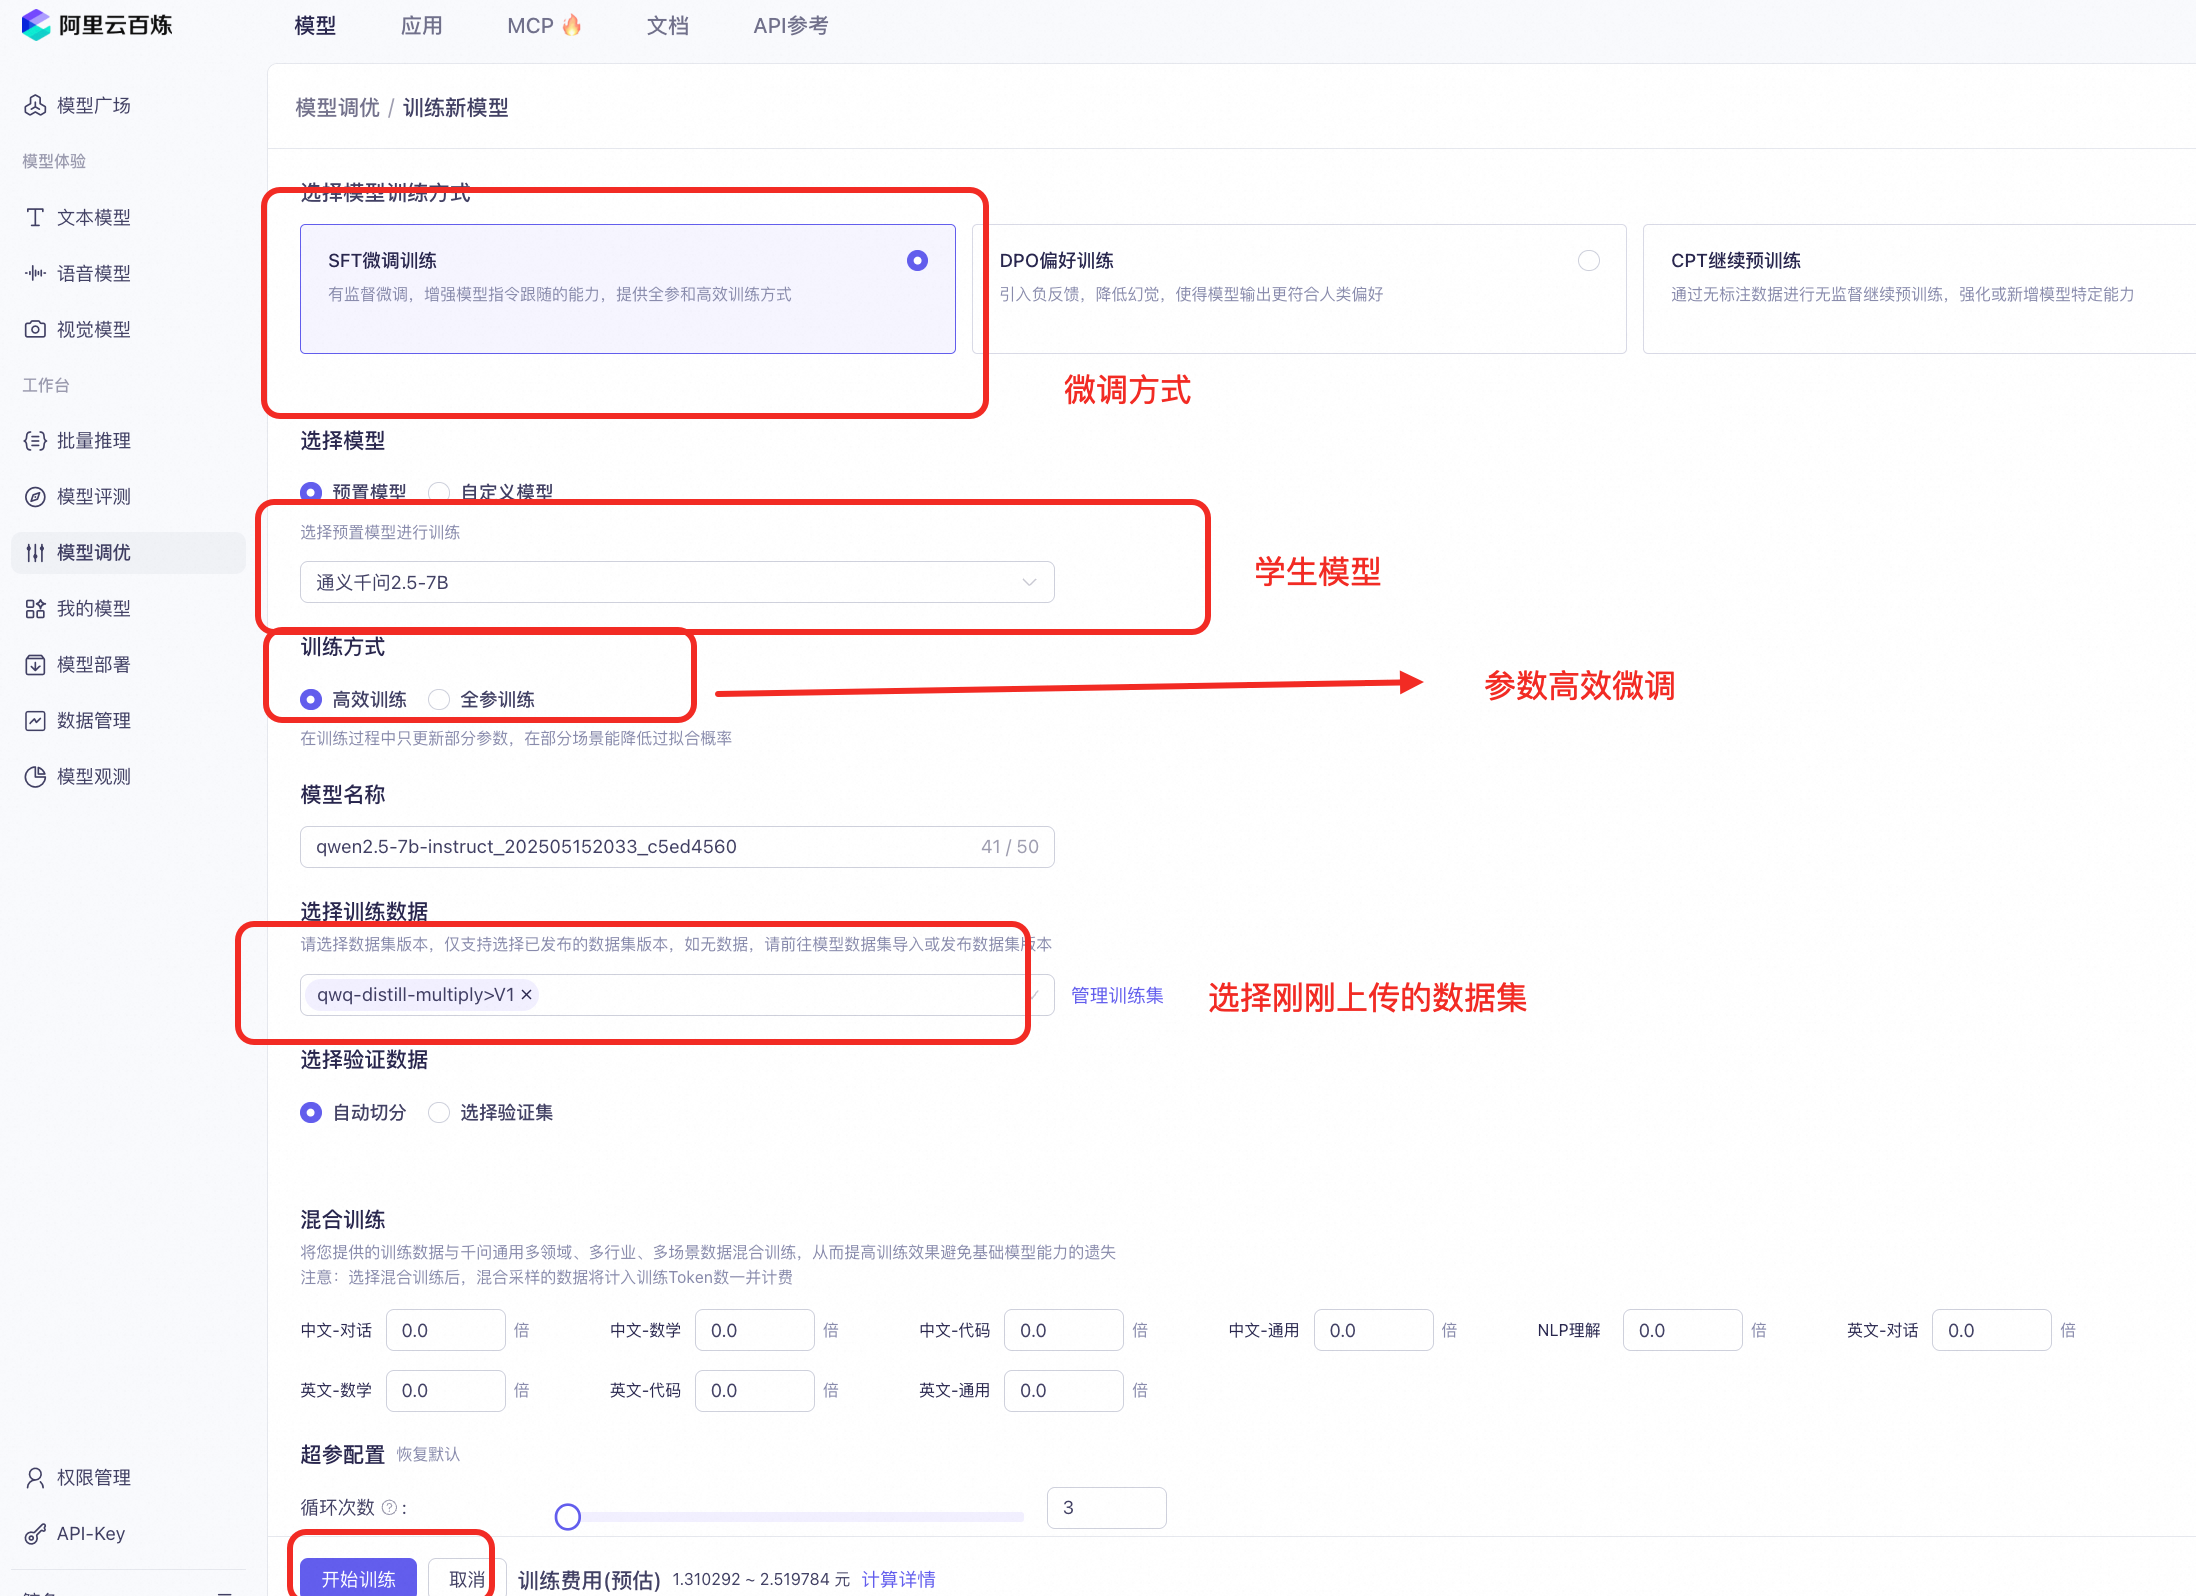Click help icon next to 循环次数

(x=390, y=1507)
